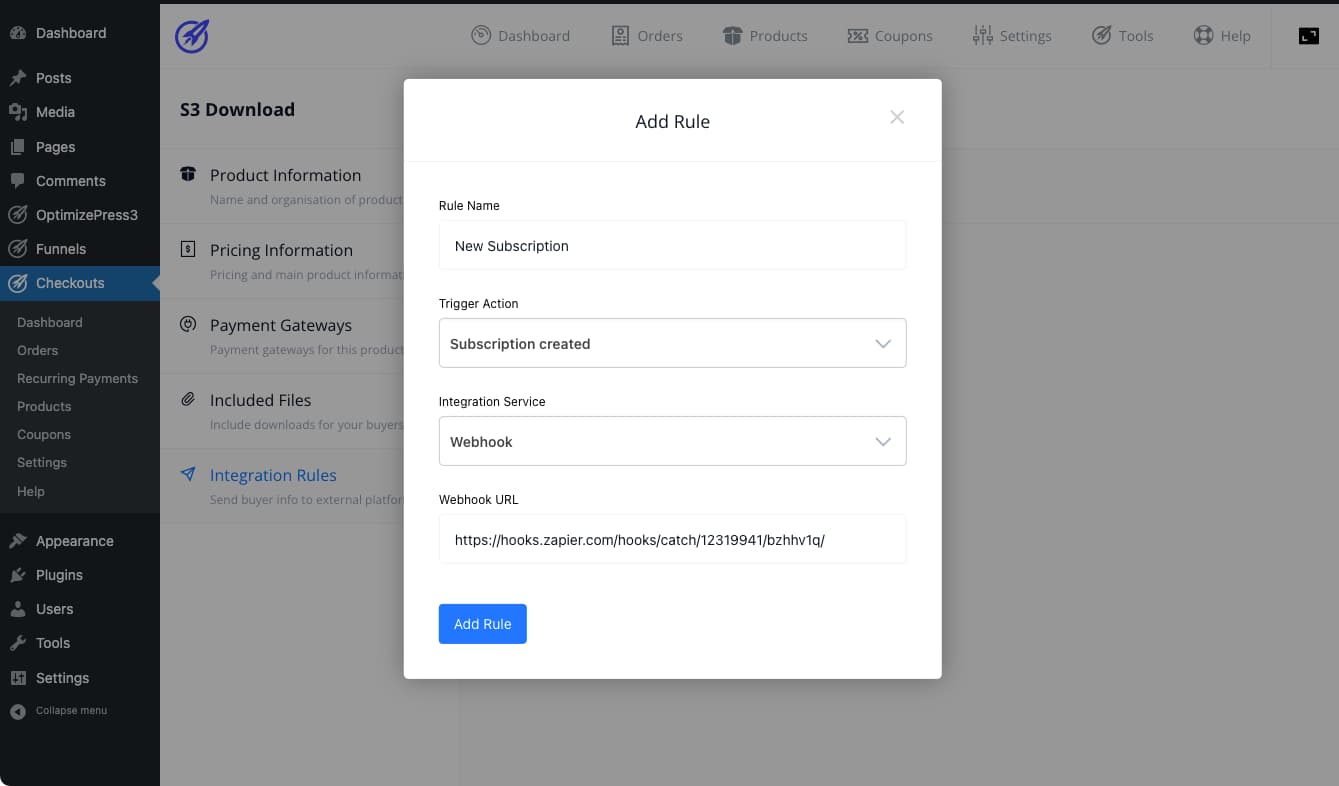Viewport: 1339px width, 786px height.
Task: Open the Pricing Information section
Action: (x=282, y=260)
